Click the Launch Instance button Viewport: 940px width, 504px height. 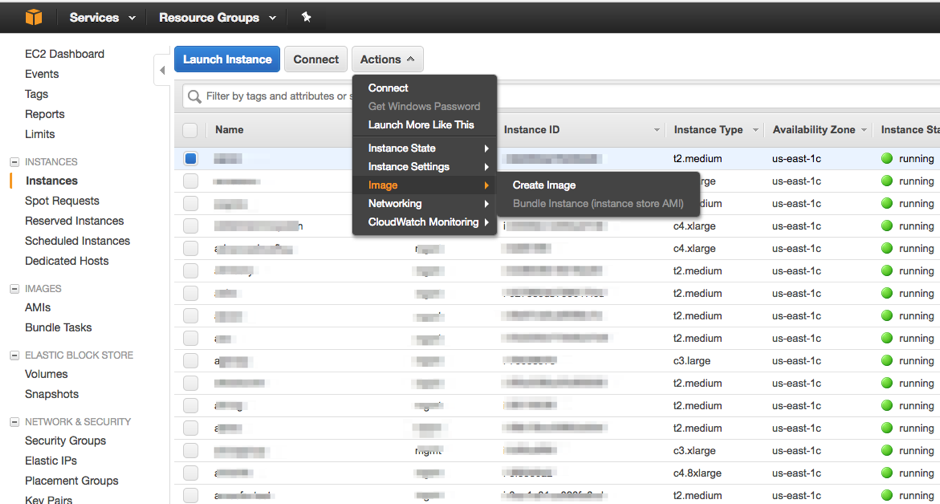point(227,59)
